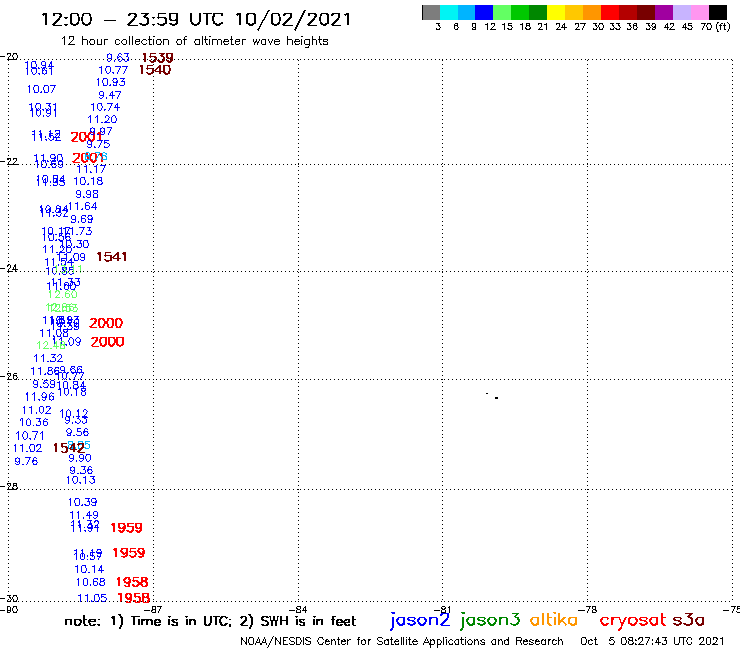Click the orange 'altika' label
The image size is (740, 650).
click(554, 620)
